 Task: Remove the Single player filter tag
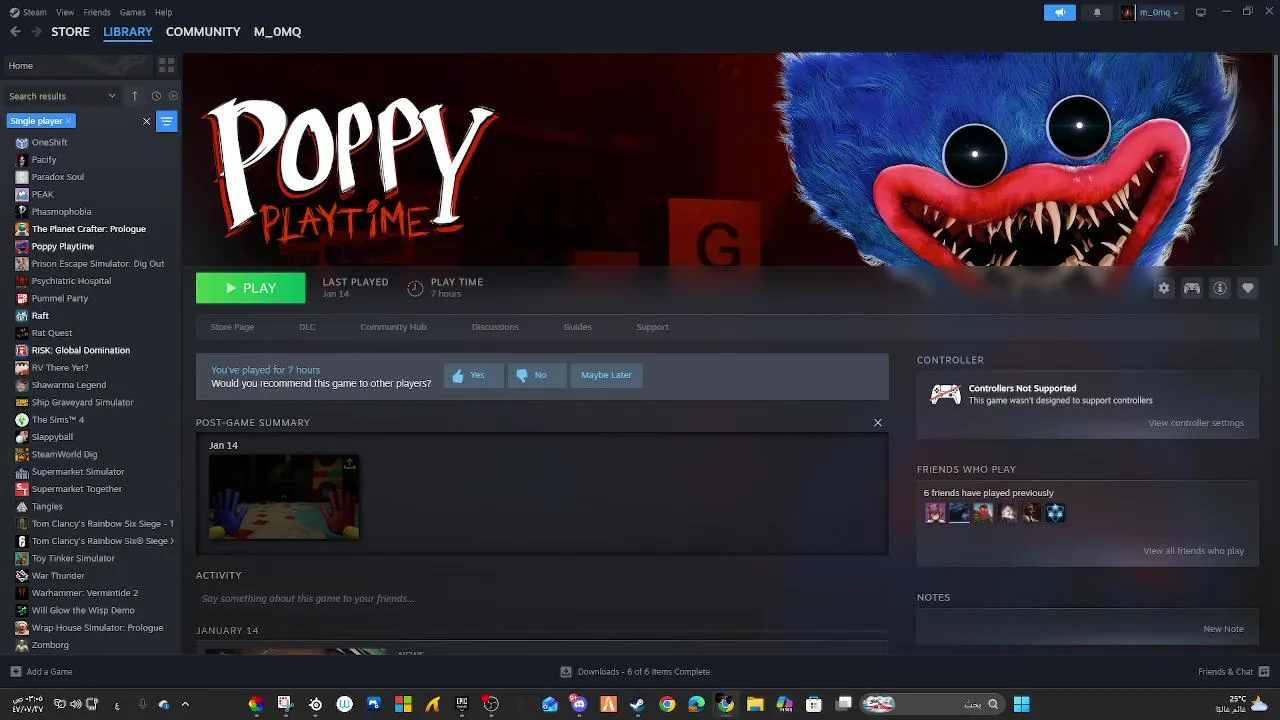click(69, 121)
